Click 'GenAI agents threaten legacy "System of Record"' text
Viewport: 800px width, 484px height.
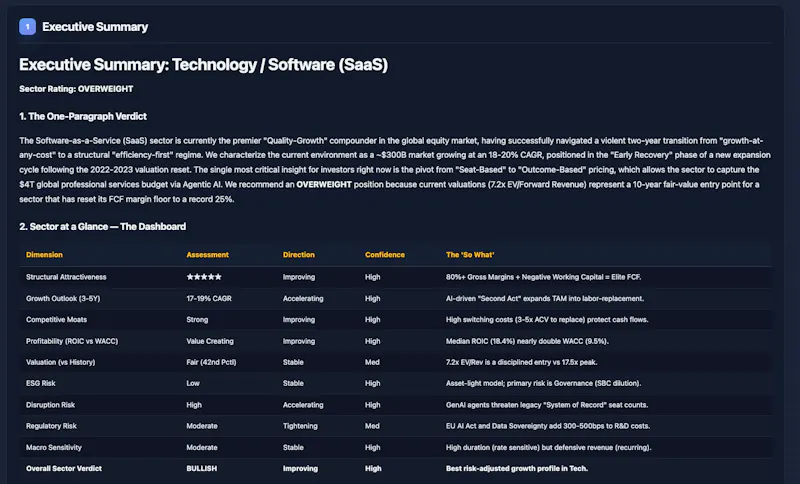coord(529,405)
